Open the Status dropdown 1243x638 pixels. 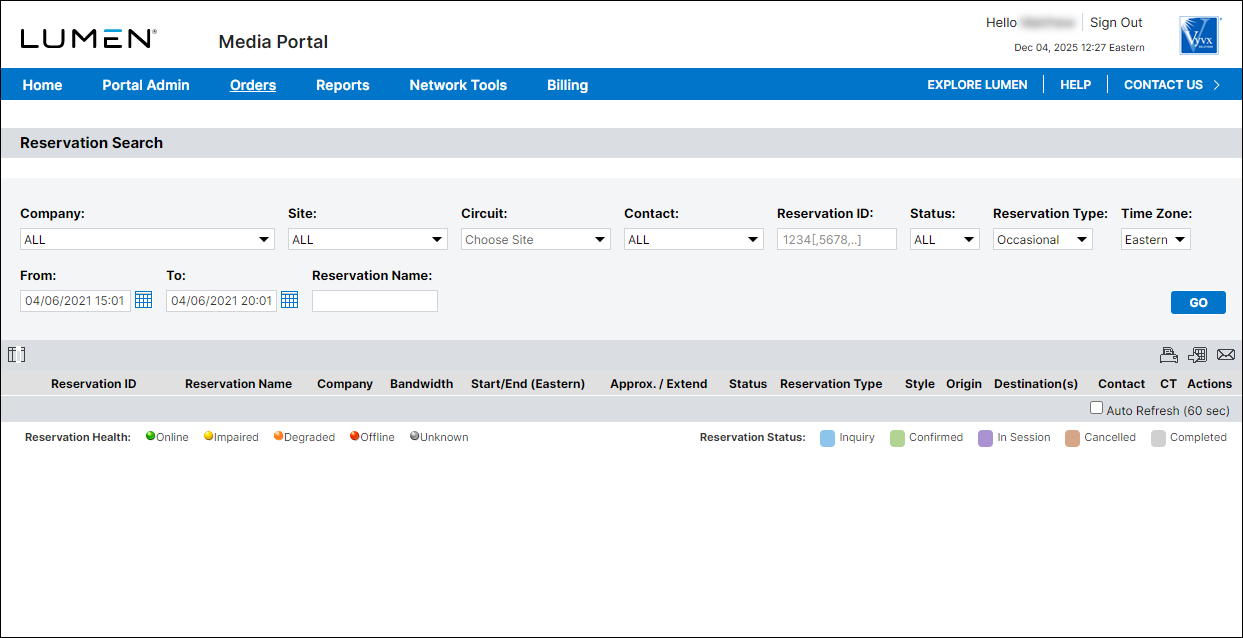(x=944, y=240)
